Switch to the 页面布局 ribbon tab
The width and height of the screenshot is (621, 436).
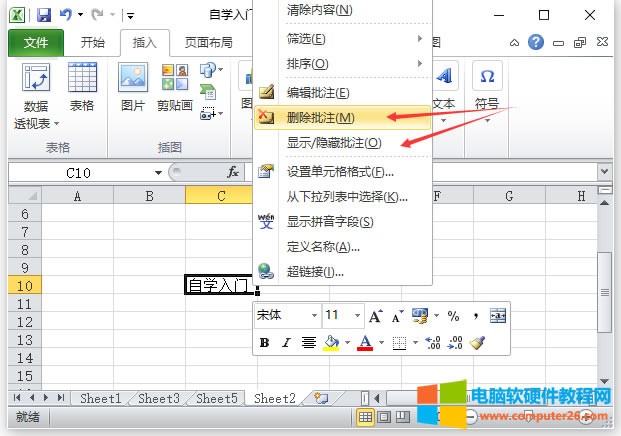(209, 42)
